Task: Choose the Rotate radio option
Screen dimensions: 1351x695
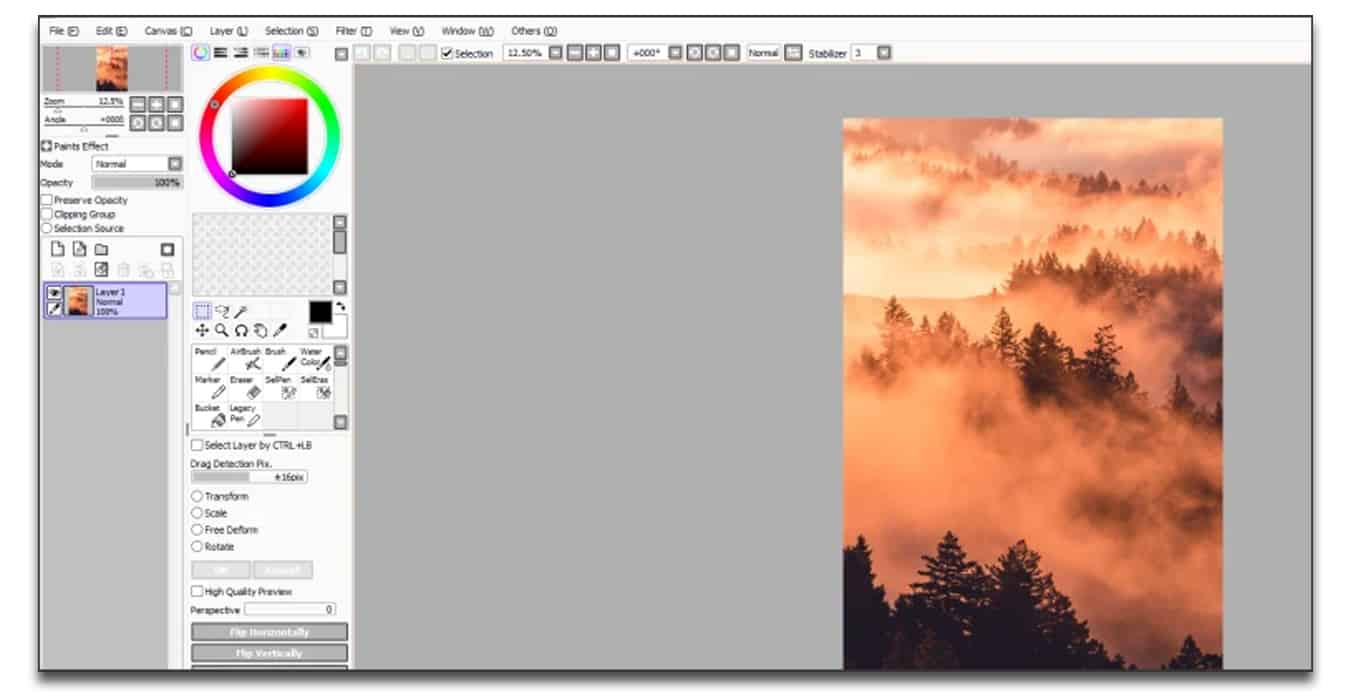Action: pyautogui.click(x=197, y=547)
